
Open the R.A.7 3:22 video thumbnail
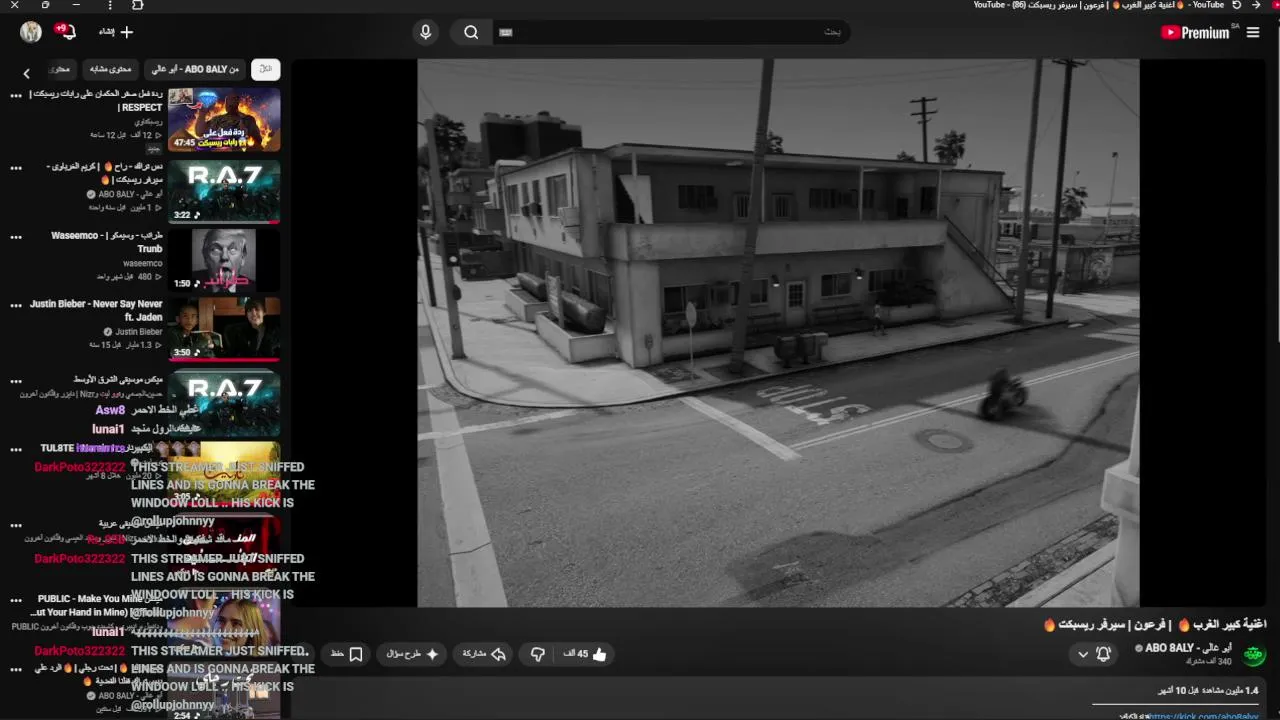point(224,191)
